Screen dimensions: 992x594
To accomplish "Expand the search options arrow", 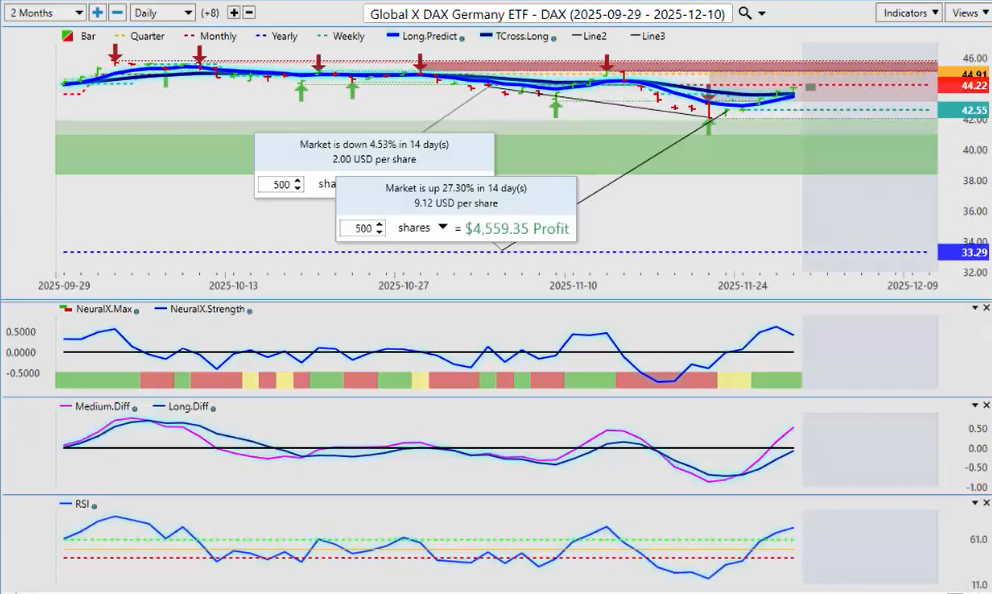I will [x=763, y=13].
